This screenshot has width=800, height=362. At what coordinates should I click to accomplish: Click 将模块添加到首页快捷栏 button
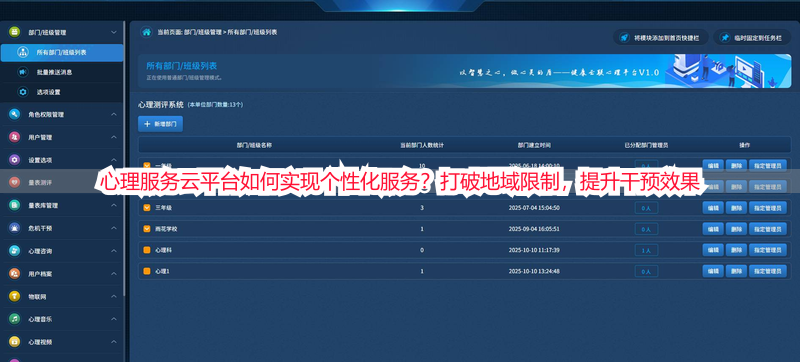coord(660,38)
